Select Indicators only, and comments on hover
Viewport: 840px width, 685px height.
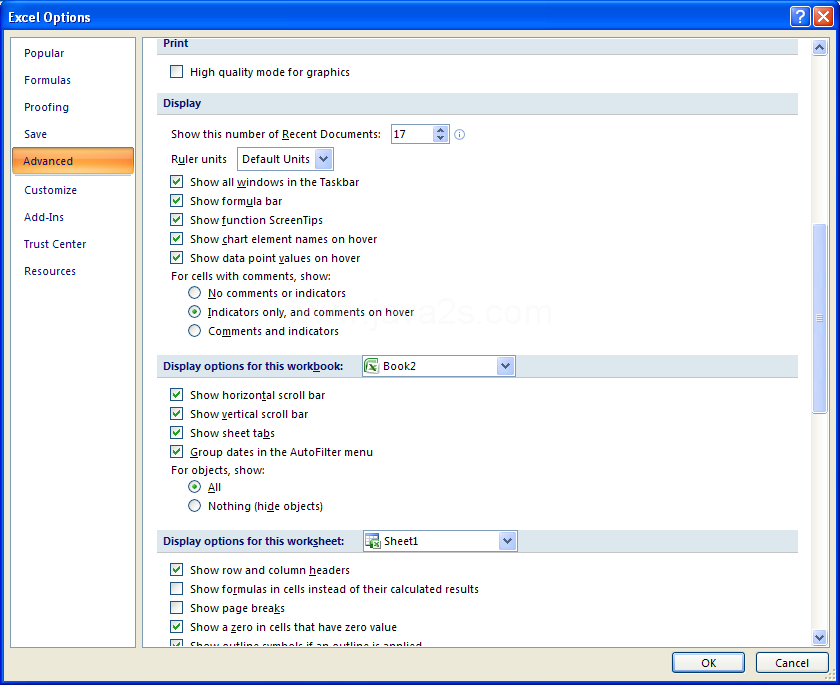(x=194, y=312)
